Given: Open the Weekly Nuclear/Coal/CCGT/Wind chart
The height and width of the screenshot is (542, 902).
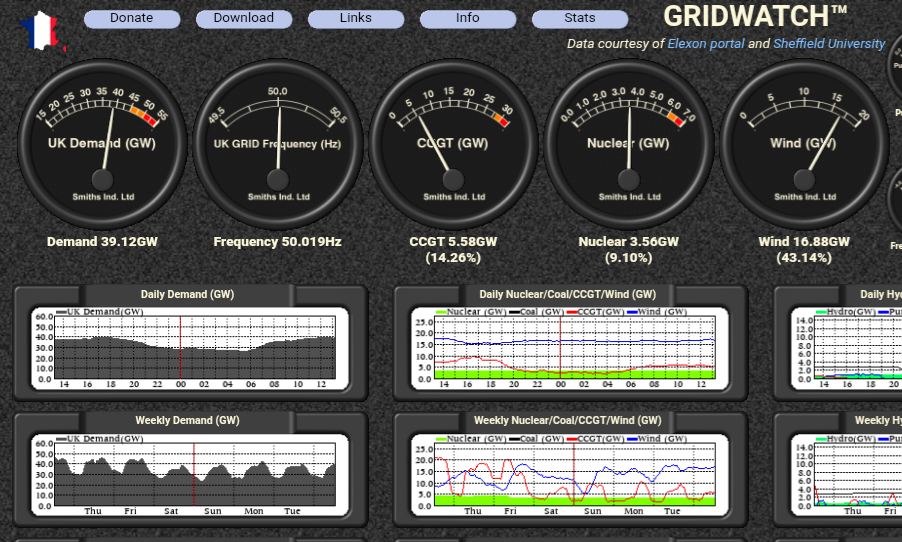Looking at the screenshot, I should (x=568, y=475).
